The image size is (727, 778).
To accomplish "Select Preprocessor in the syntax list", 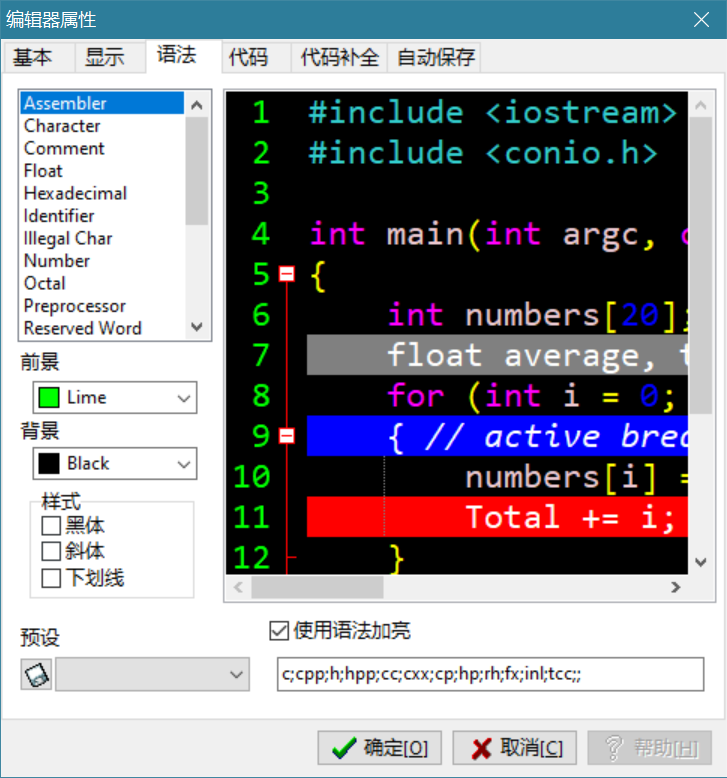I will pyautogui.click(x=75, y=306).
